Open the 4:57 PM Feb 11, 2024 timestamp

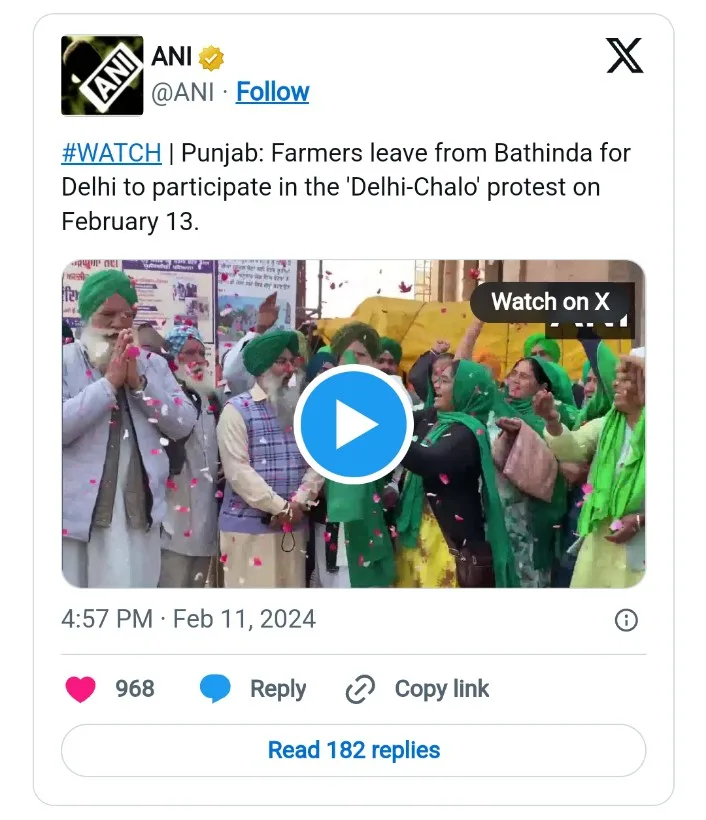pyautogui.click(x=188, y=619)
